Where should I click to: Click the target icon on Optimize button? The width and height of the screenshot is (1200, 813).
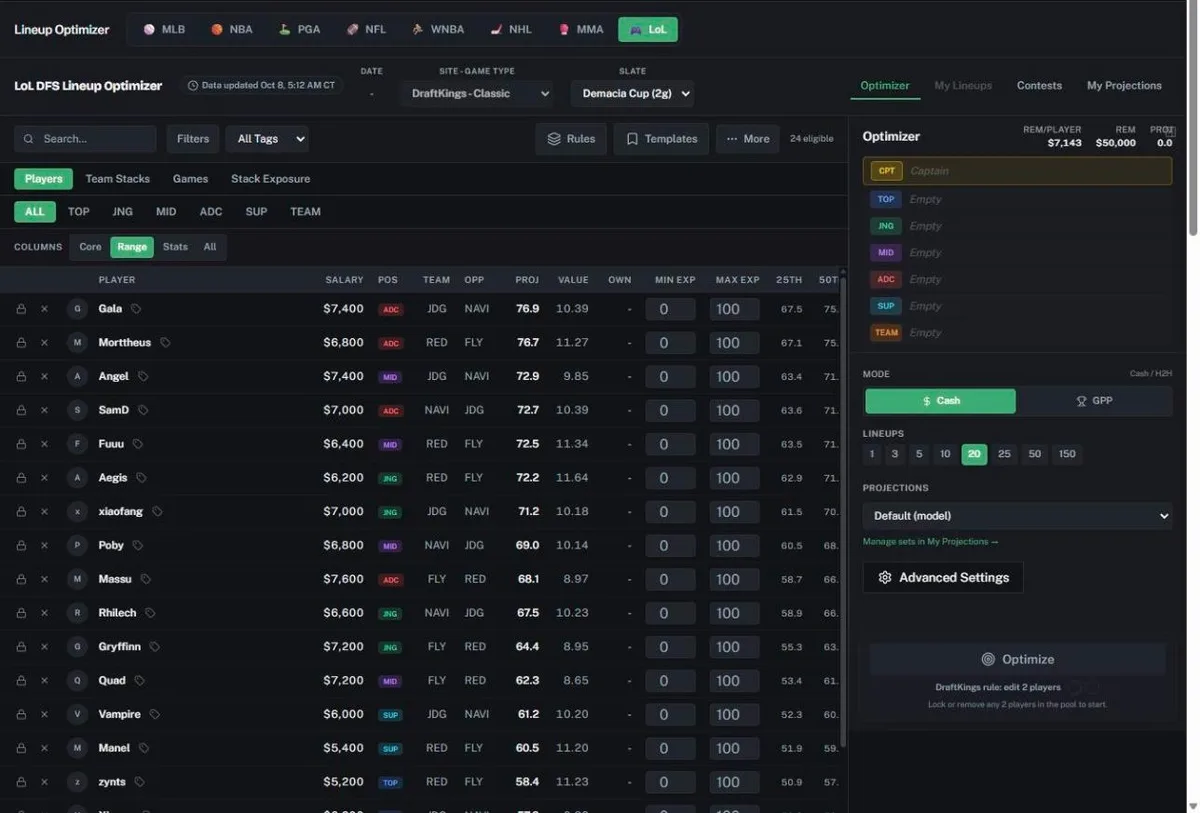tap(988, 660)
